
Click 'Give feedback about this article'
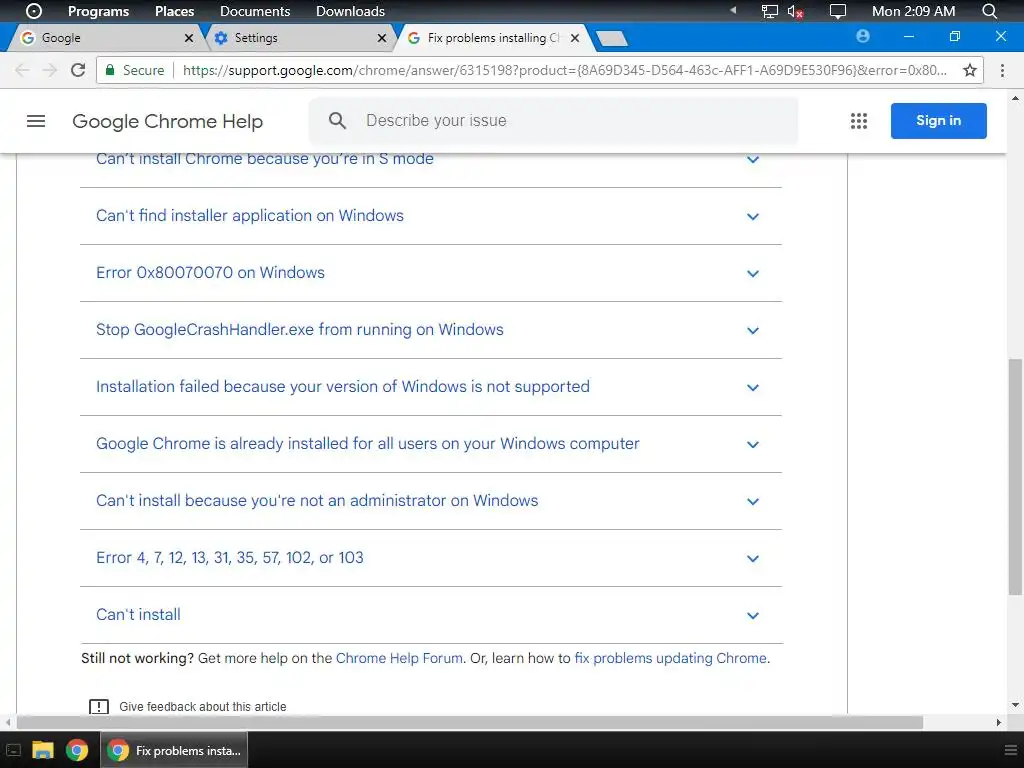click(x=202, y=707)
